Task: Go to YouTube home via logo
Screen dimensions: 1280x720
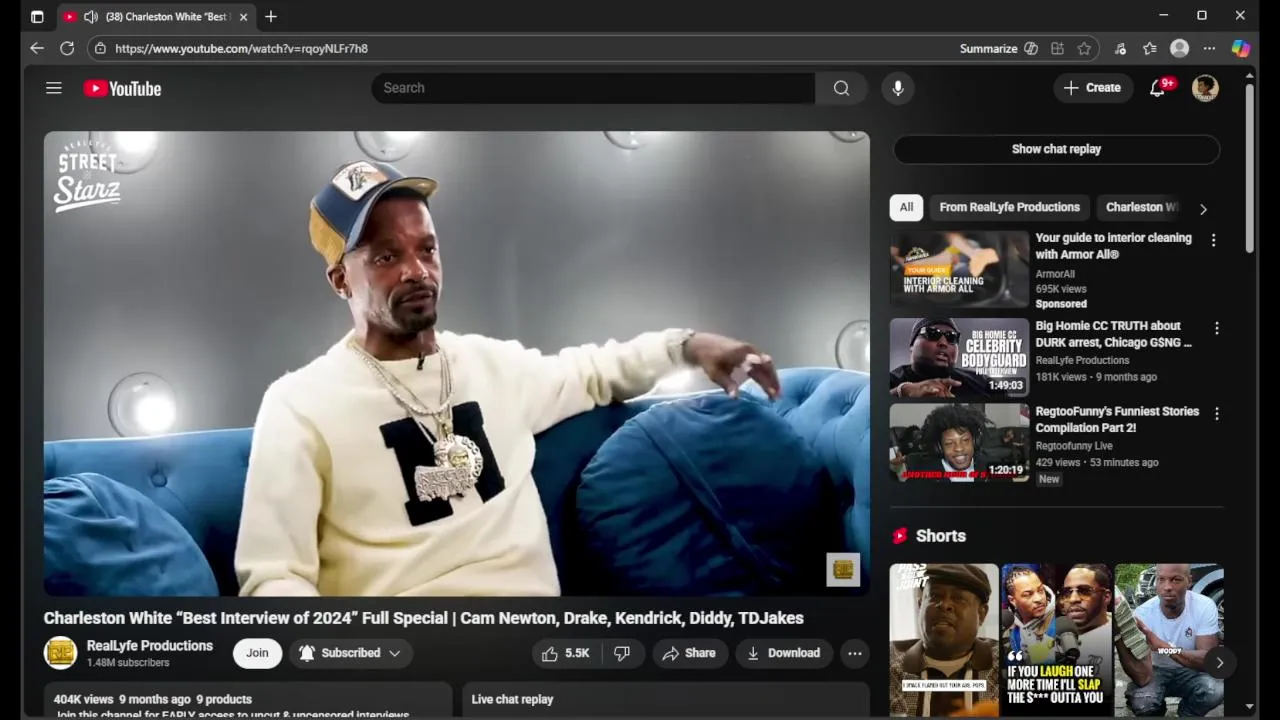Action: [x=122, y=89]
